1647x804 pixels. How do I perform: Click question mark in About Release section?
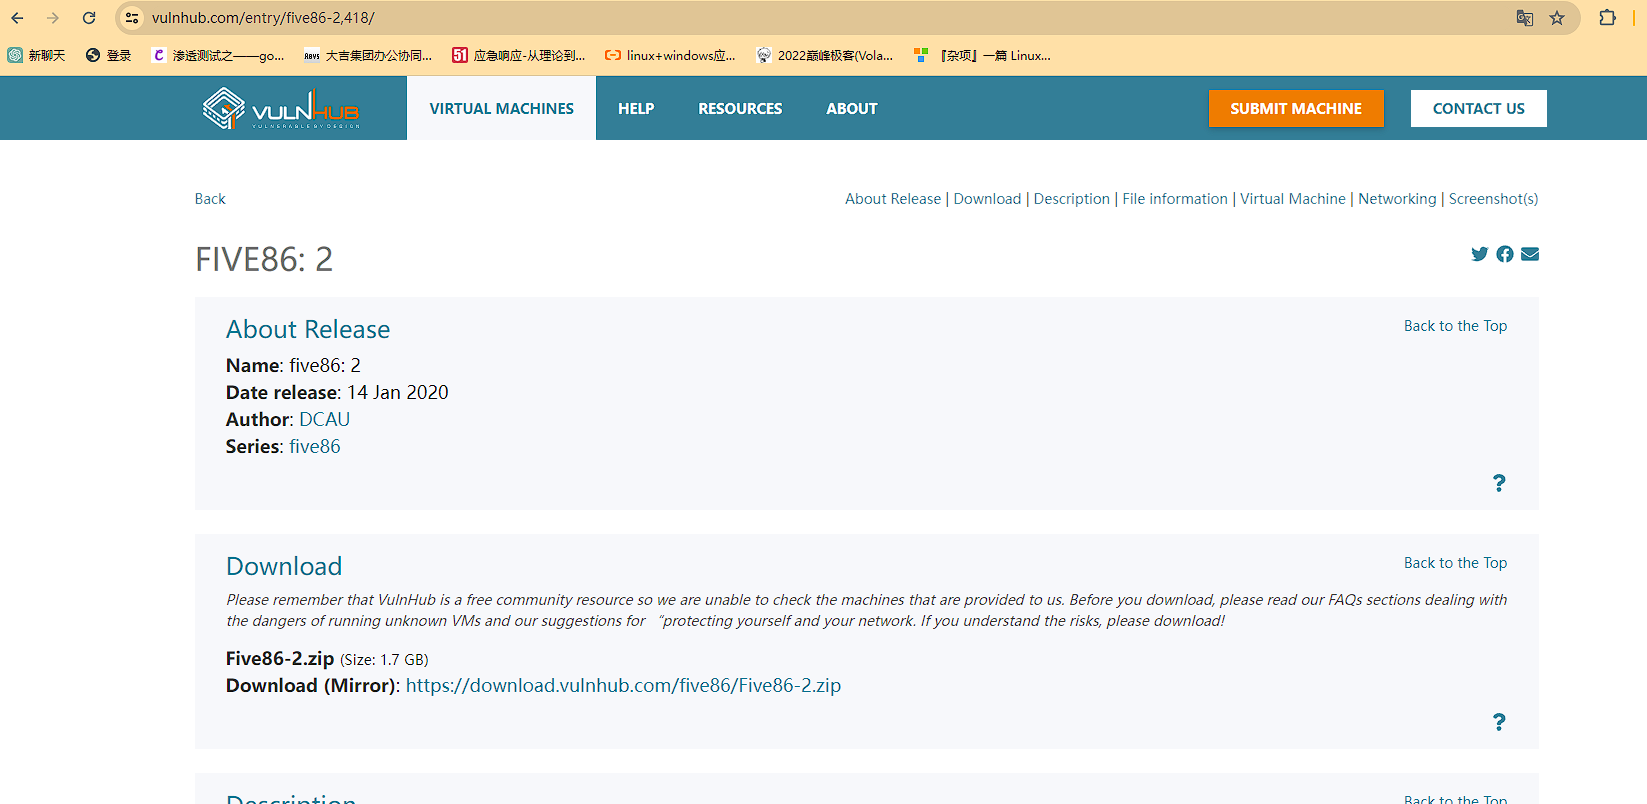click(x=1499, y=483)
